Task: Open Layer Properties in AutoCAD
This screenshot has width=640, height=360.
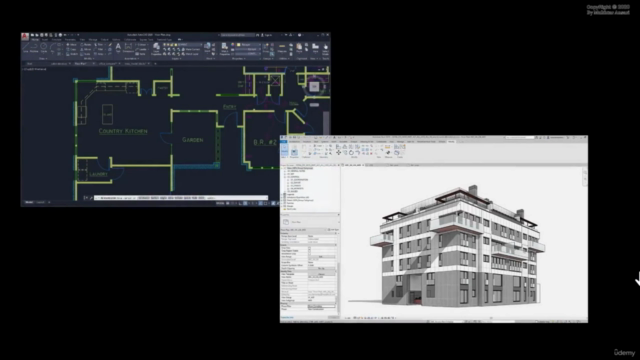Action: click(x=156, y=49)
